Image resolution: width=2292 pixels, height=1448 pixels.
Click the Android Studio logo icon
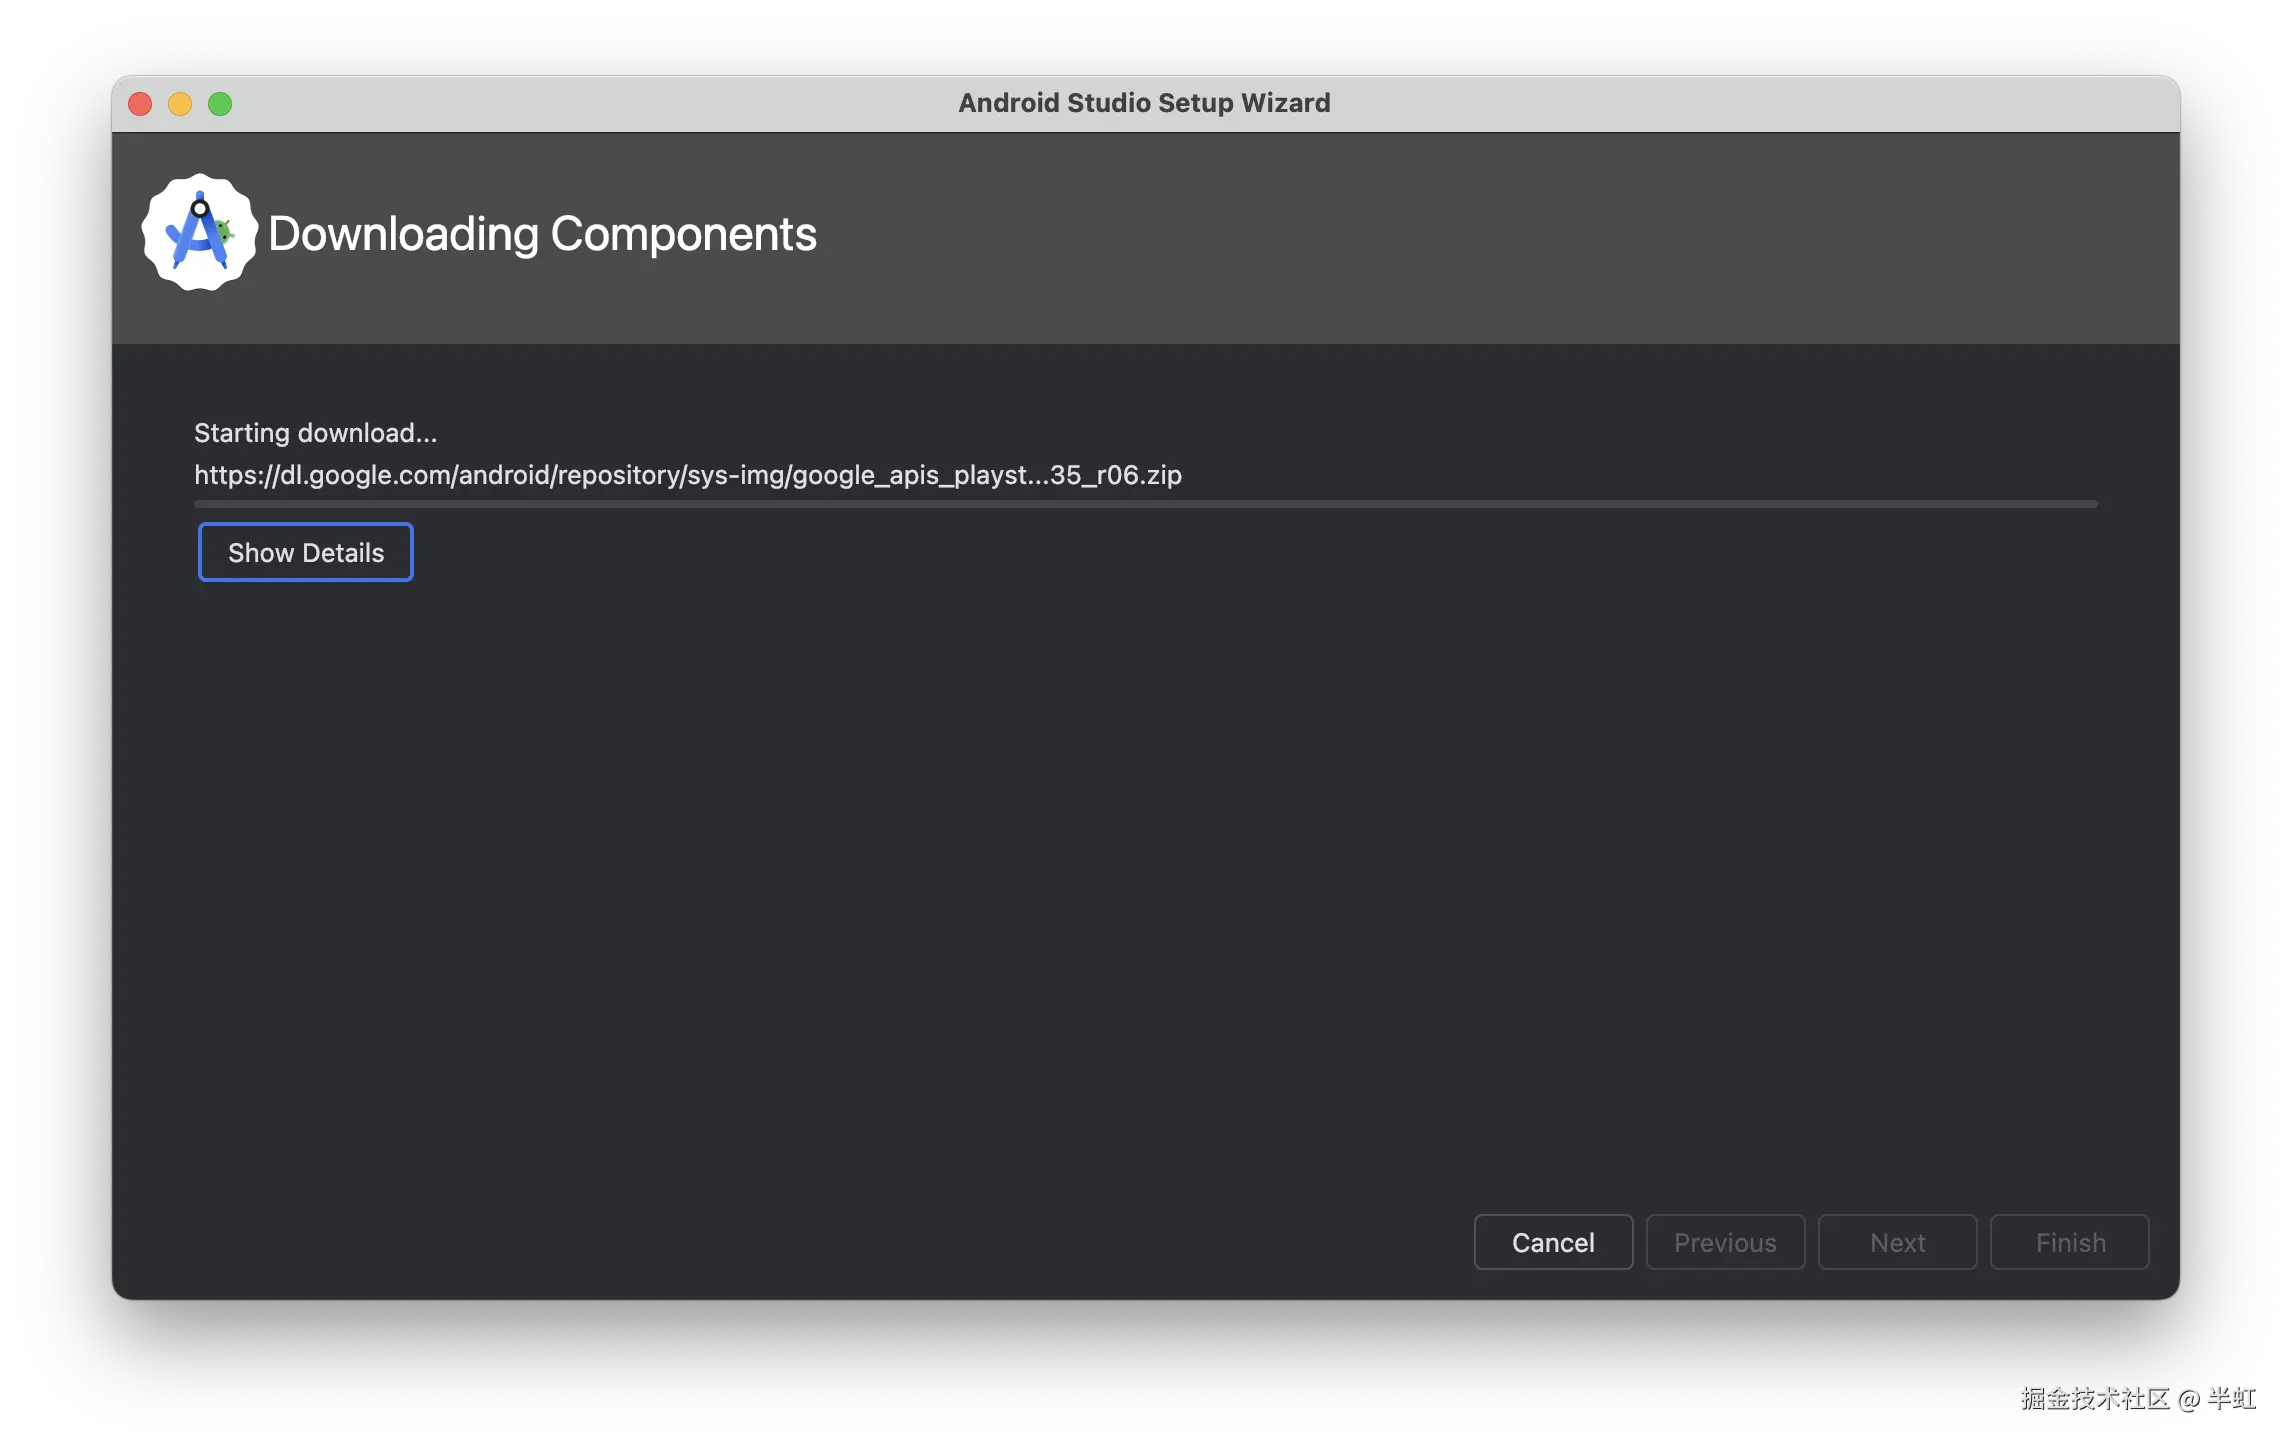tap(199, 233)
